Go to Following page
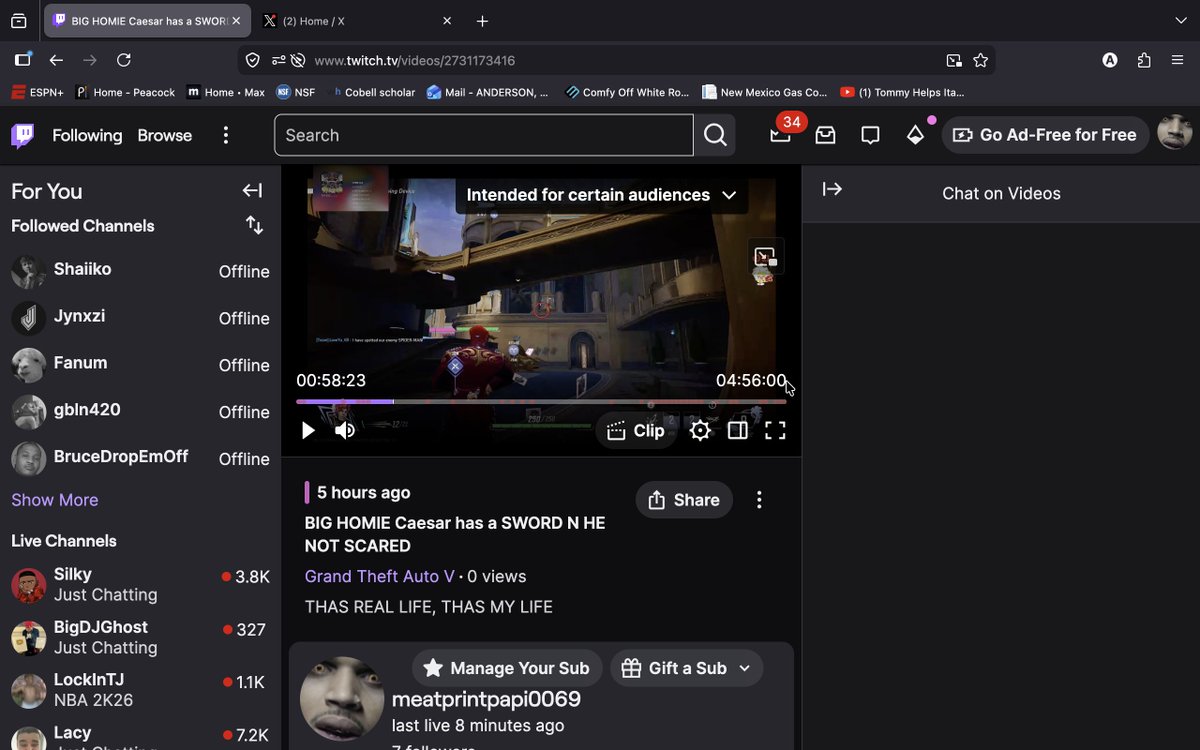This screenshot has width=1200, height=750. coord(87,135)
